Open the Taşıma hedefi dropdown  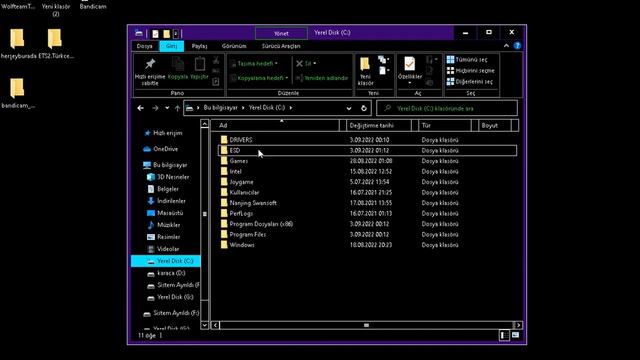[254, 64]
